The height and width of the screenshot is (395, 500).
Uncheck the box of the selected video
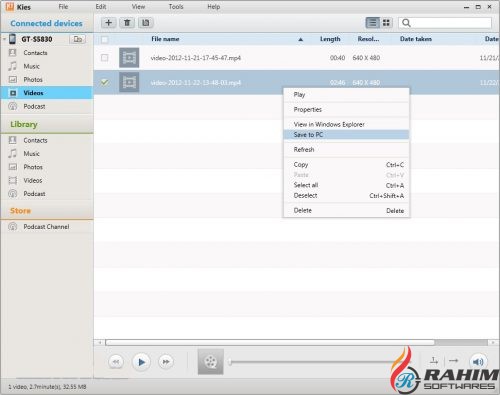pyautogui.click(x=105, y=82)
